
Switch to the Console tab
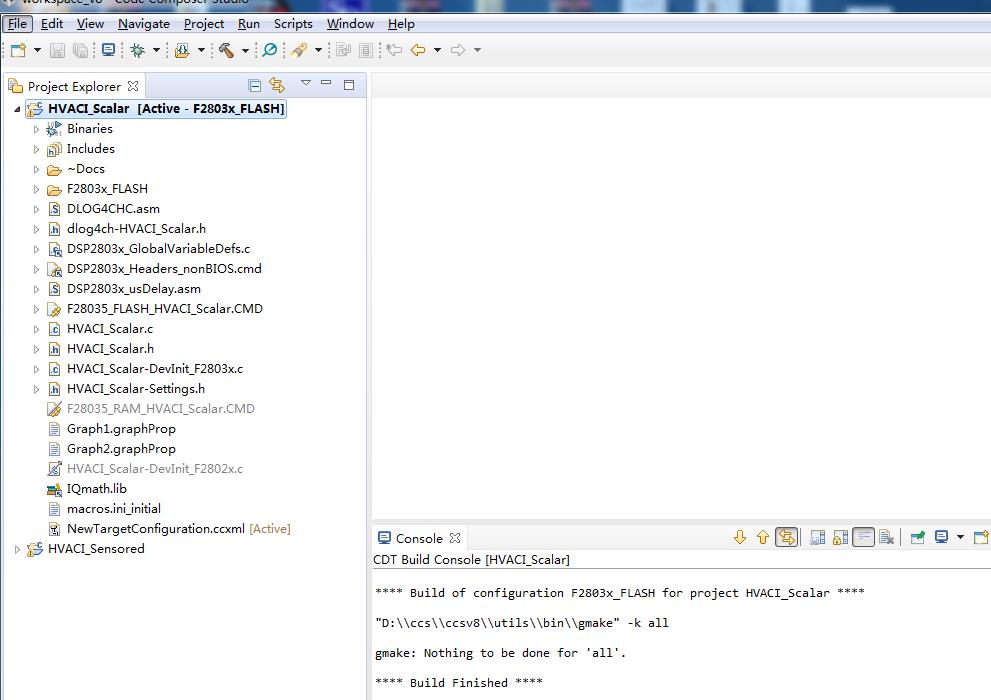pyautogui.click(x=418, y=537)
